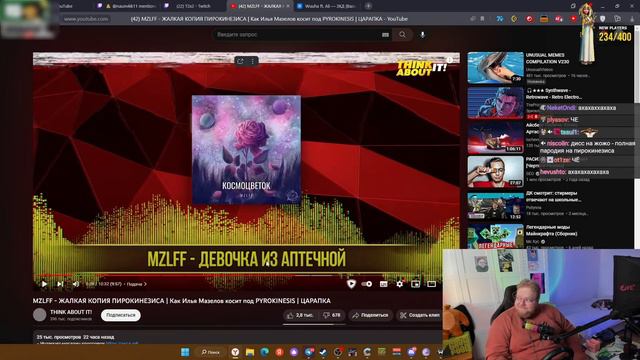Open a new browser tab
The height and width of the screenshot is (360, 640).
coord(368,6)
